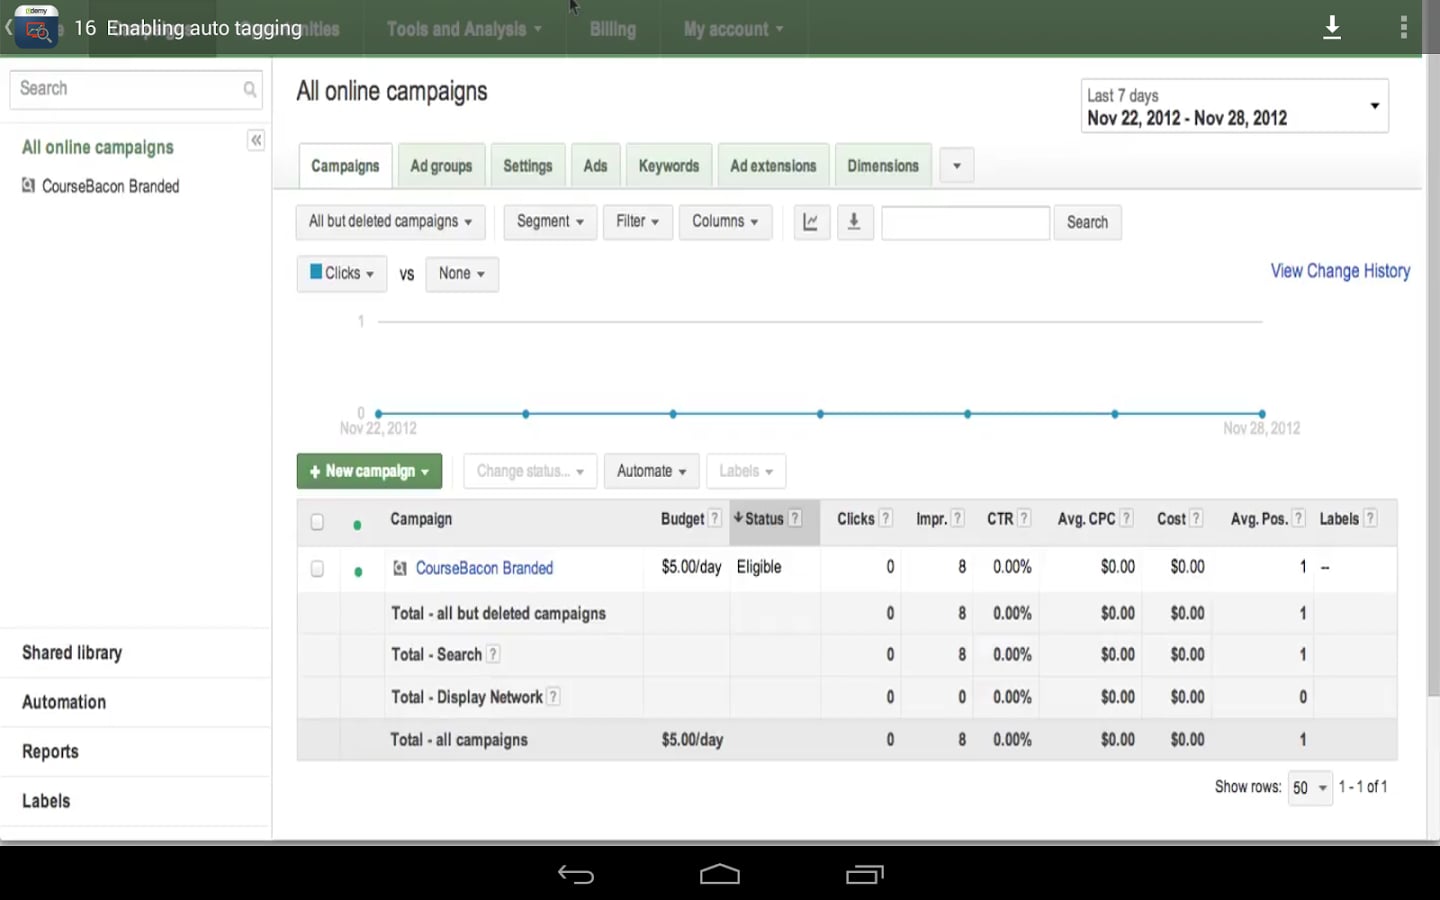Open the Clicks metric dropdown
The height and width of the screenshot is (900, 1440).
342,273
